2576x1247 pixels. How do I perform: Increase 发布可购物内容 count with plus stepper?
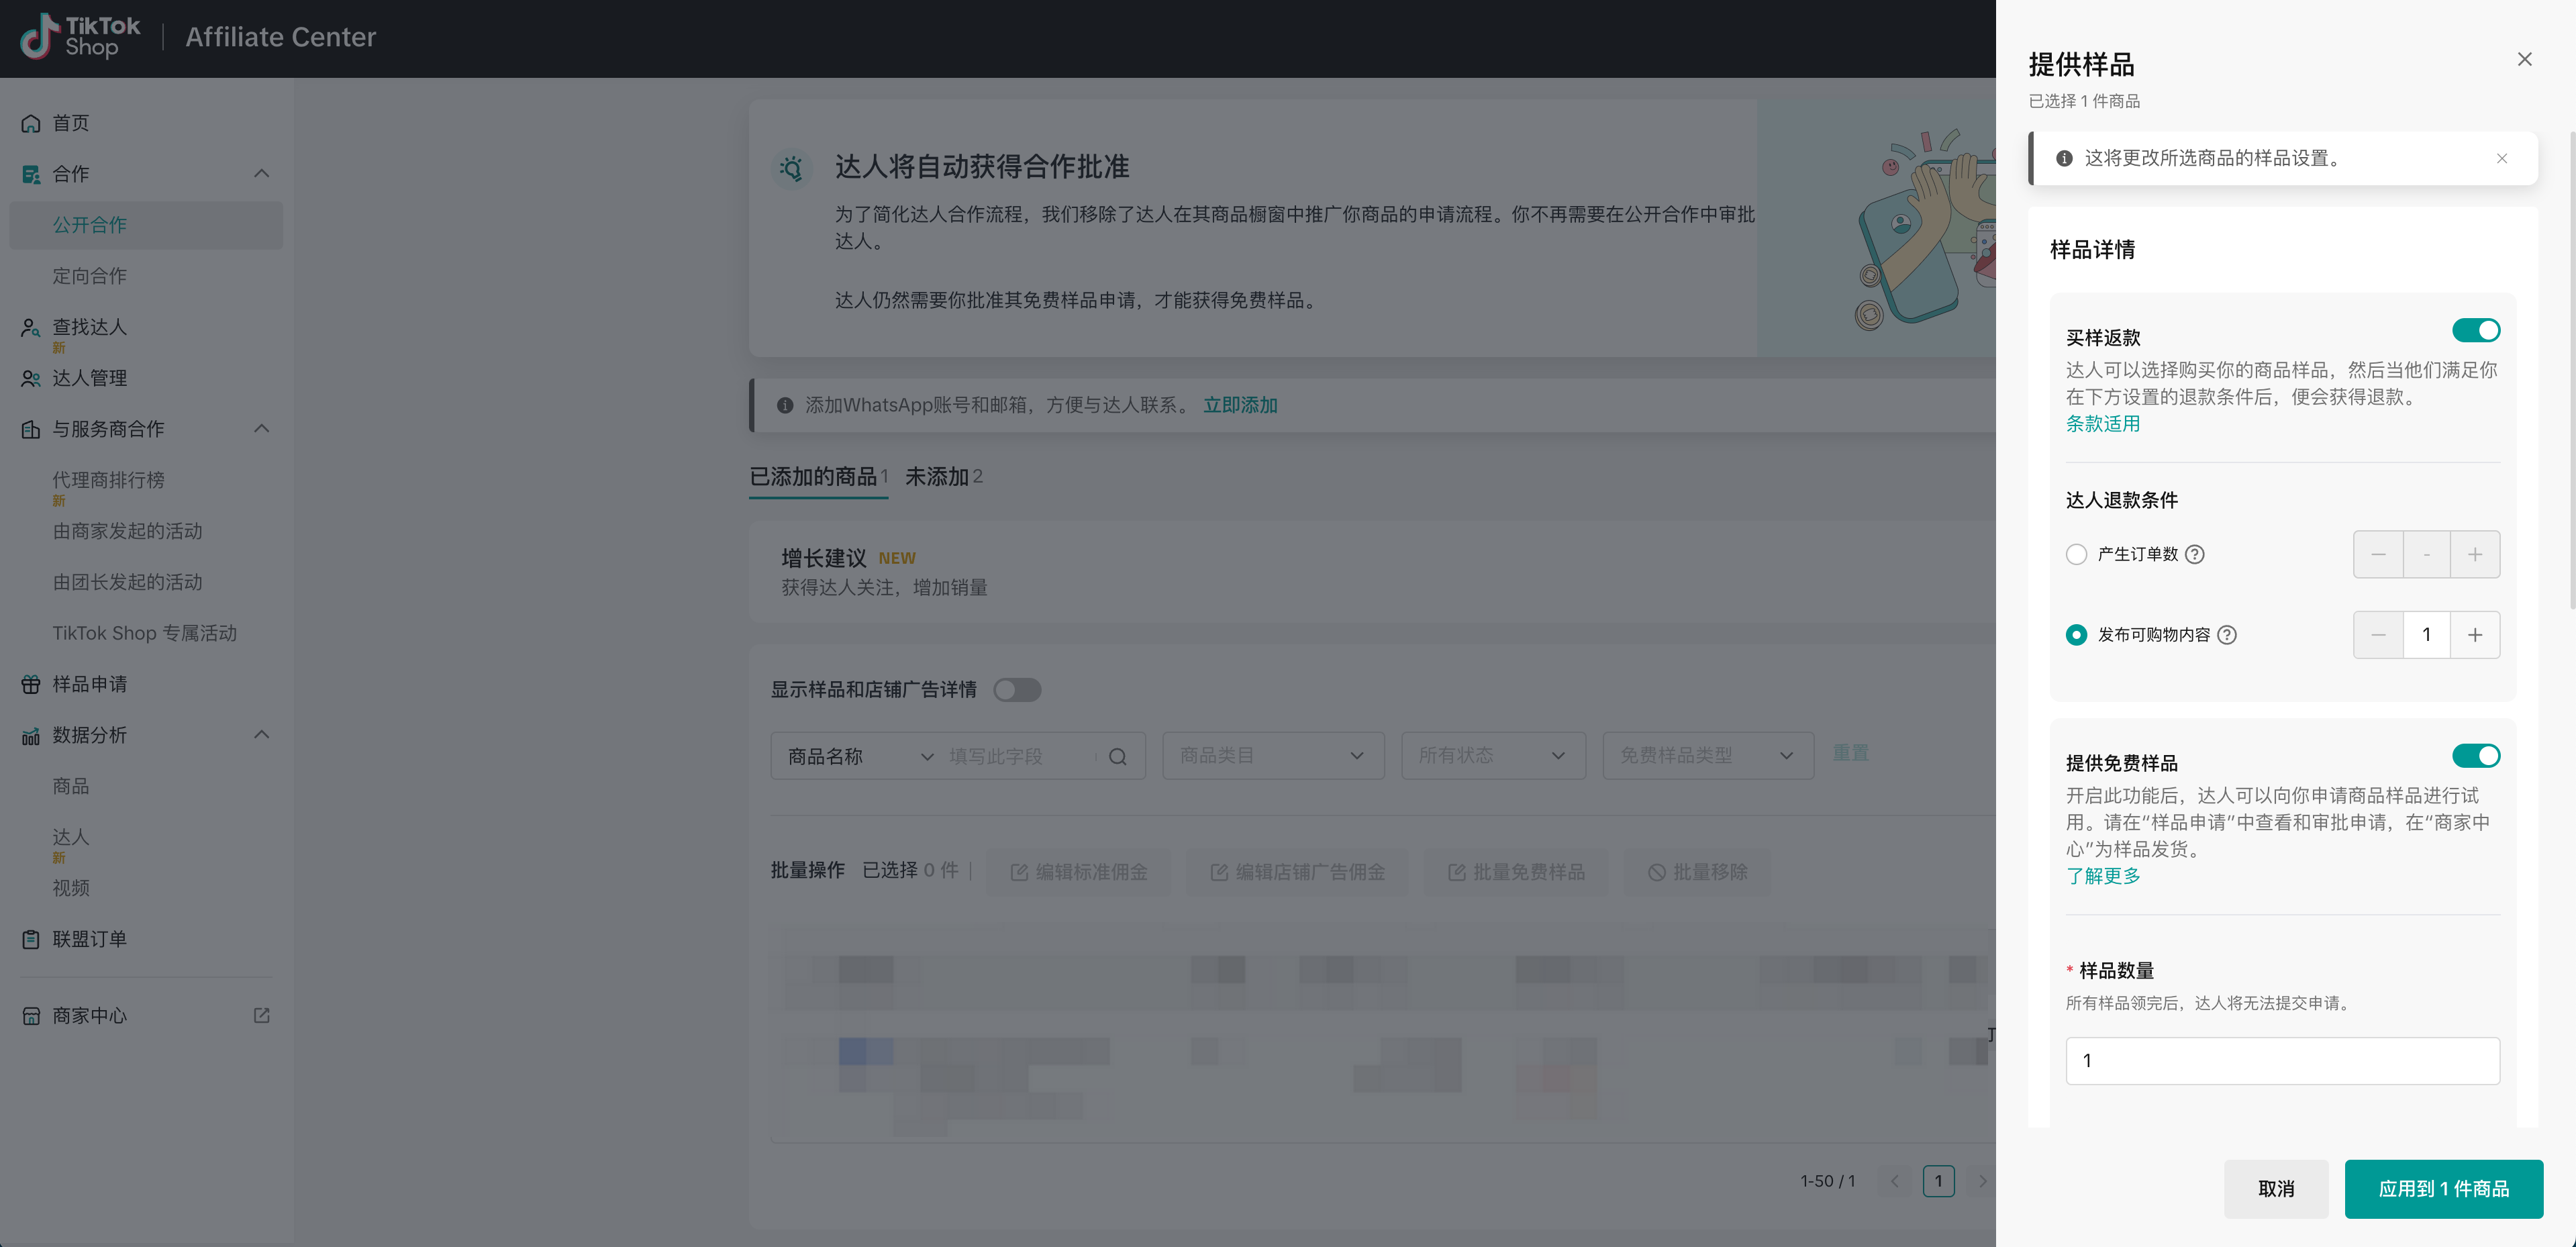[2476, 635]
